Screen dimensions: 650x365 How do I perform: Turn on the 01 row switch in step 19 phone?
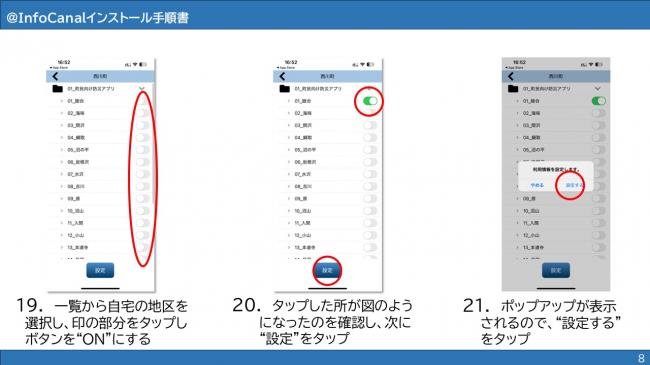[143, 101]
